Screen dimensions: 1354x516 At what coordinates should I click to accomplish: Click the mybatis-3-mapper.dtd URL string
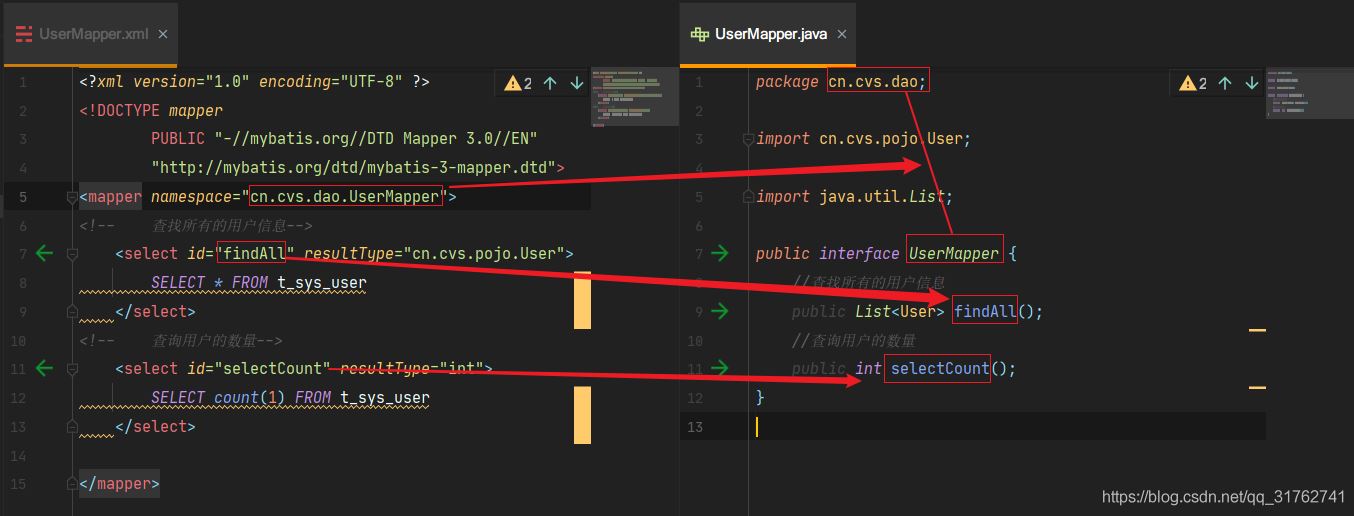354,168
